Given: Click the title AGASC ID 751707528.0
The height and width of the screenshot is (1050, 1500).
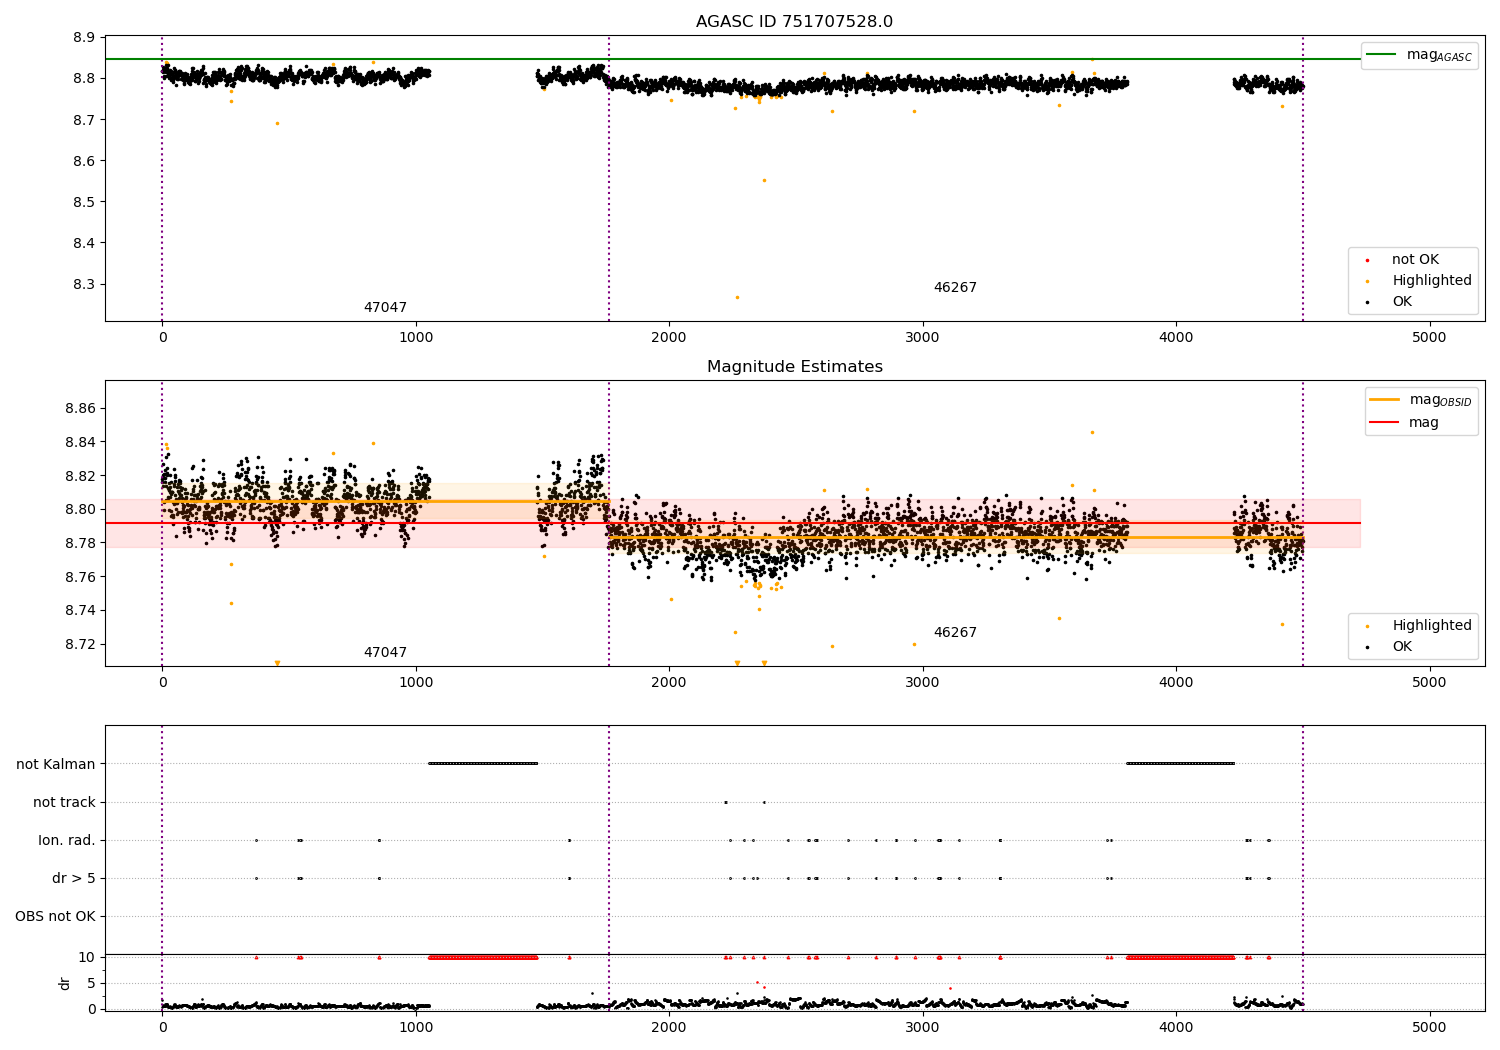Looking at the screenshot, I should [794, 22].
